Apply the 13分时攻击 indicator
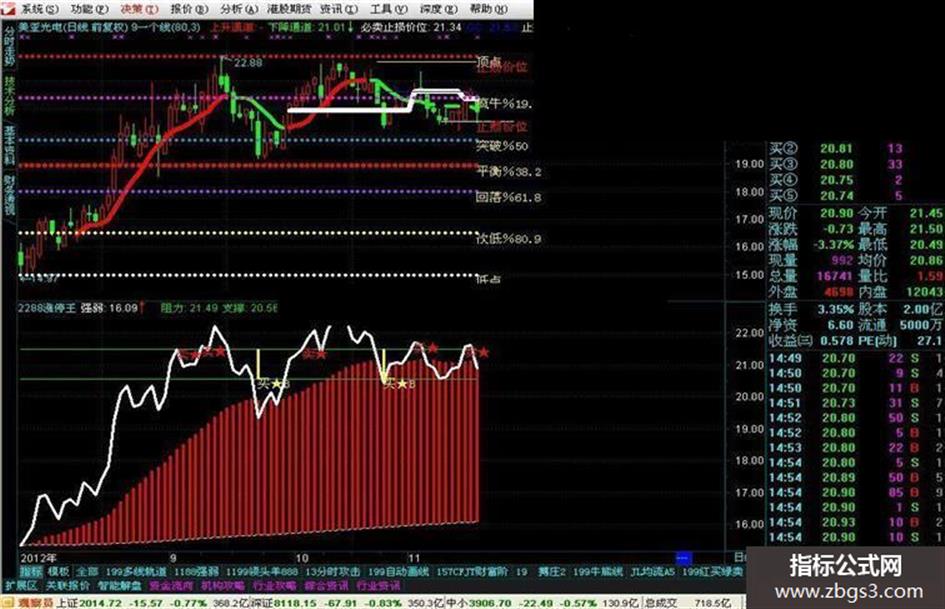 pos(333,571)
